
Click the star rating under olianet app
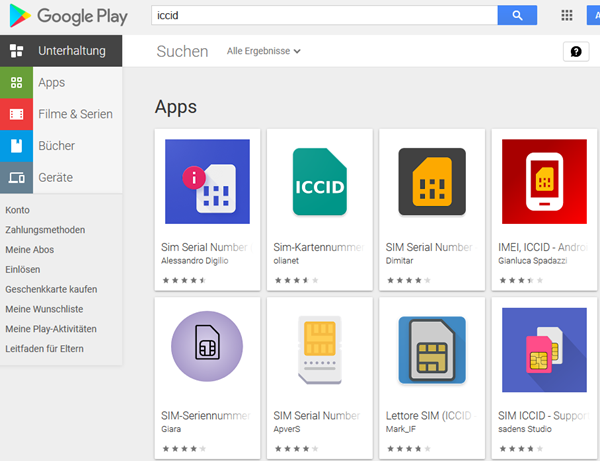click(x=297, y=280)
